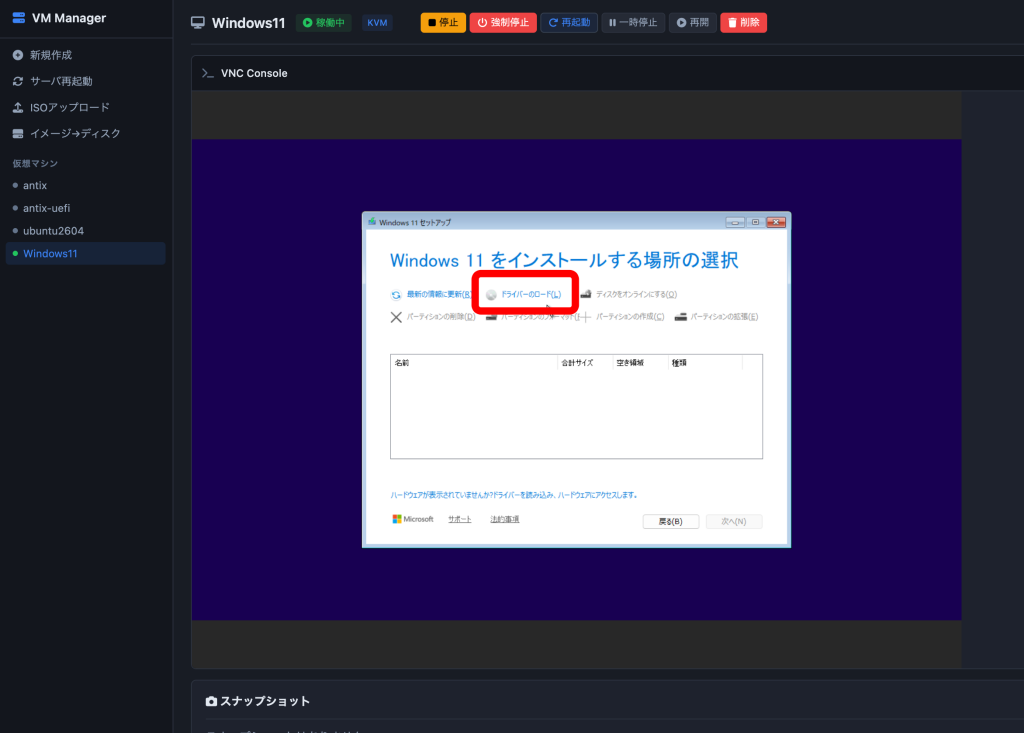Click the VM Manager logo icon
This screenshot has height=733, width=1024.
18,18
